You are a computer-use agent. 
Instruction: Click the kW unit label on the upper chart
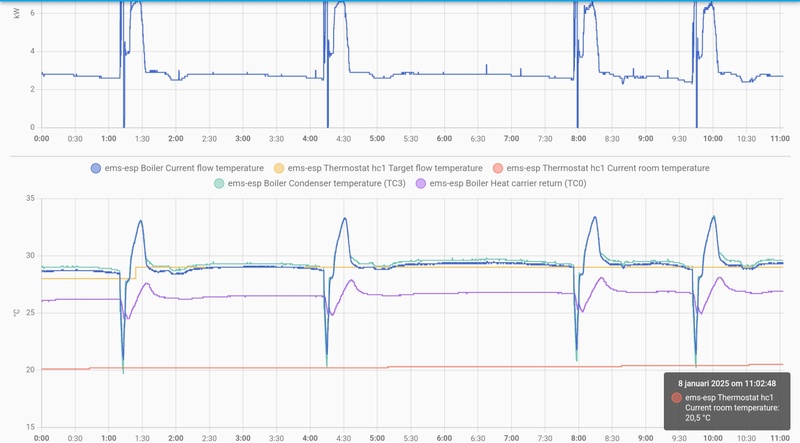pyautogui.click(x=16, y=13)
